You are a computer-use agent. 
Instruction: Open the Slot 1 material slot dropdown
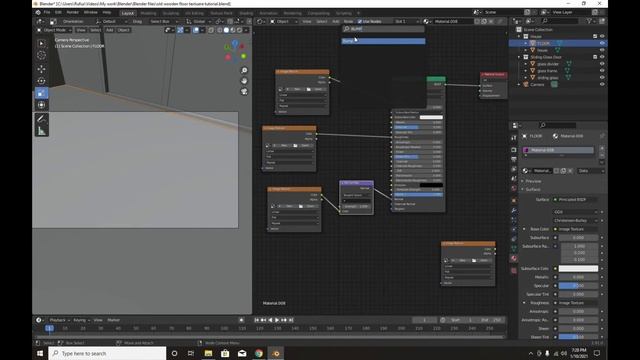(407, 21)
